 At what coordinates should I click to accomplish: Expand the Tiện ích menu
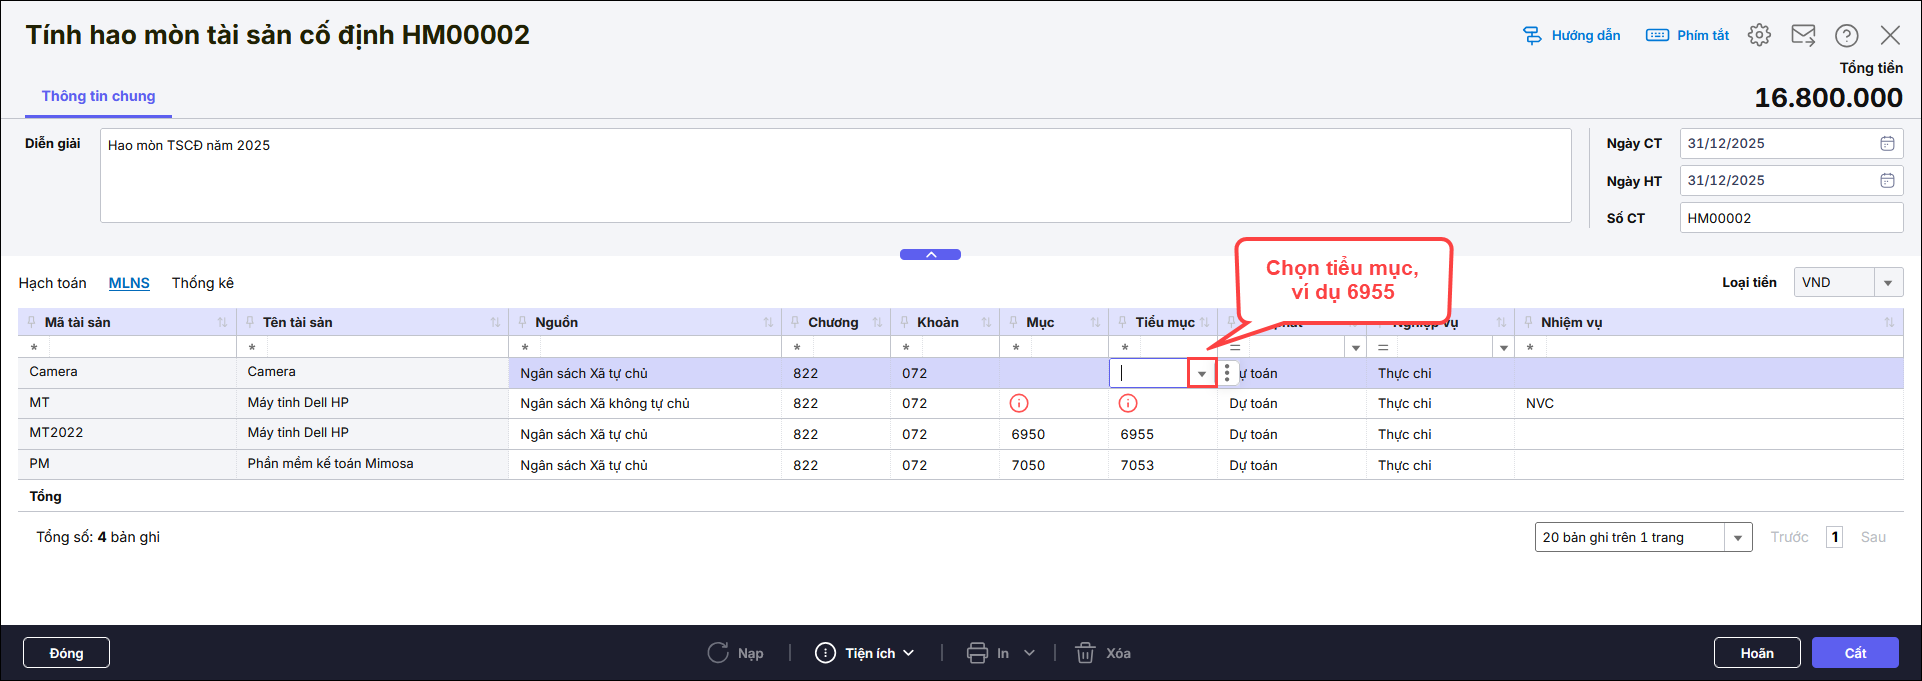(x=866, y=653)
